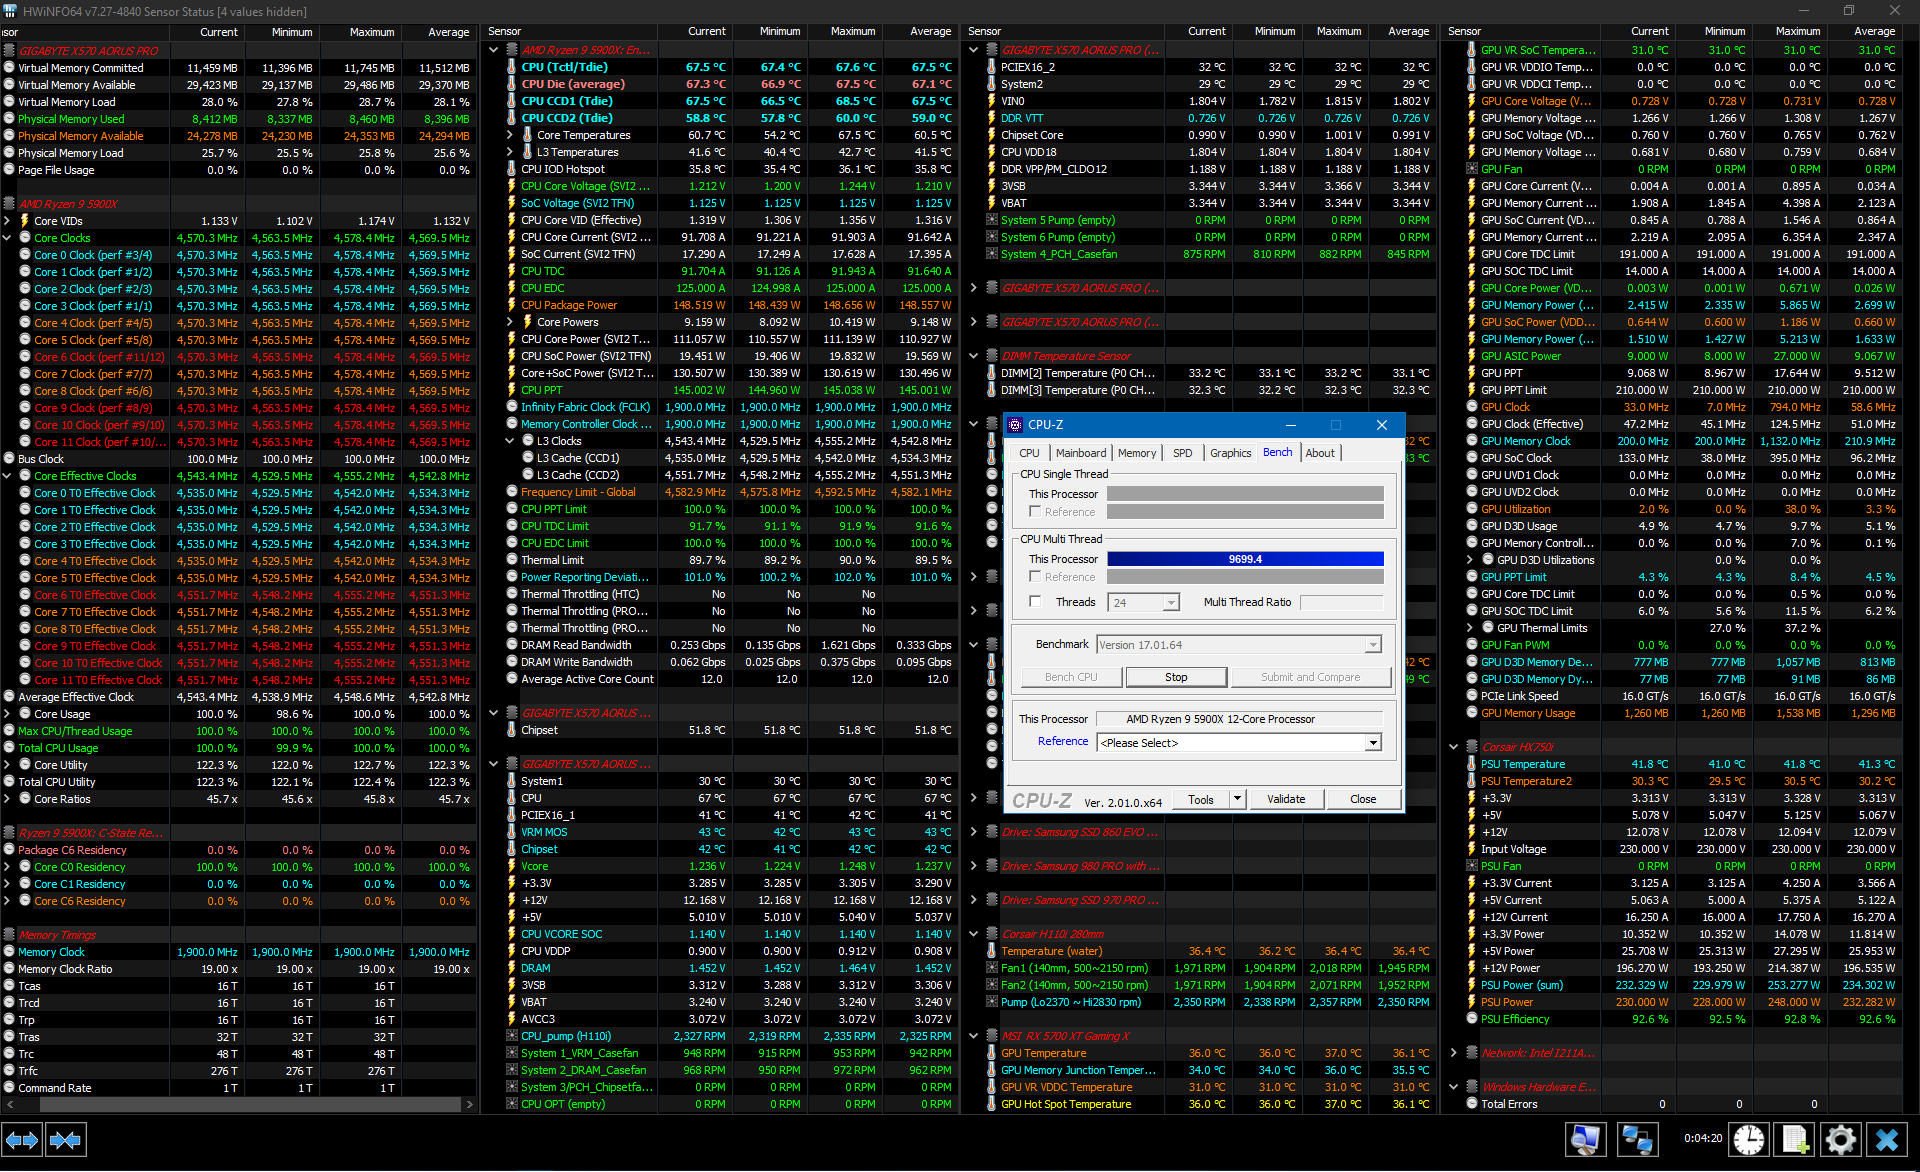This screenshot has height=1172, width=1920.
Task: Expand the Network: Intel I211A group
Action: pos(1454,1053)
